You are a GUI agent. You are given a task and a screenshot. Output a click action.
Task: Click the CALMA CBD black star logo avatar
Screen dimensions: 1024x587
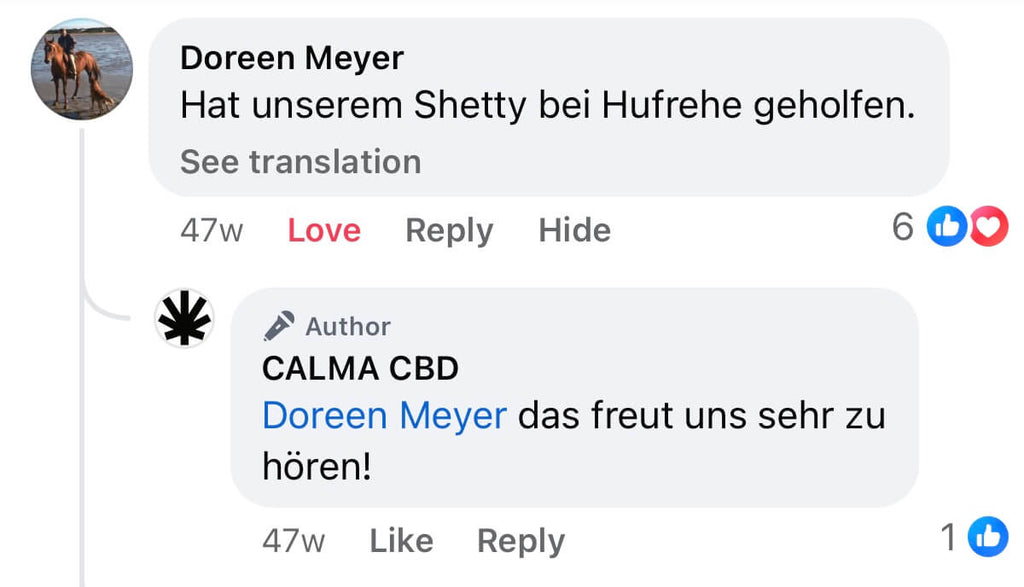coord(185,318)
